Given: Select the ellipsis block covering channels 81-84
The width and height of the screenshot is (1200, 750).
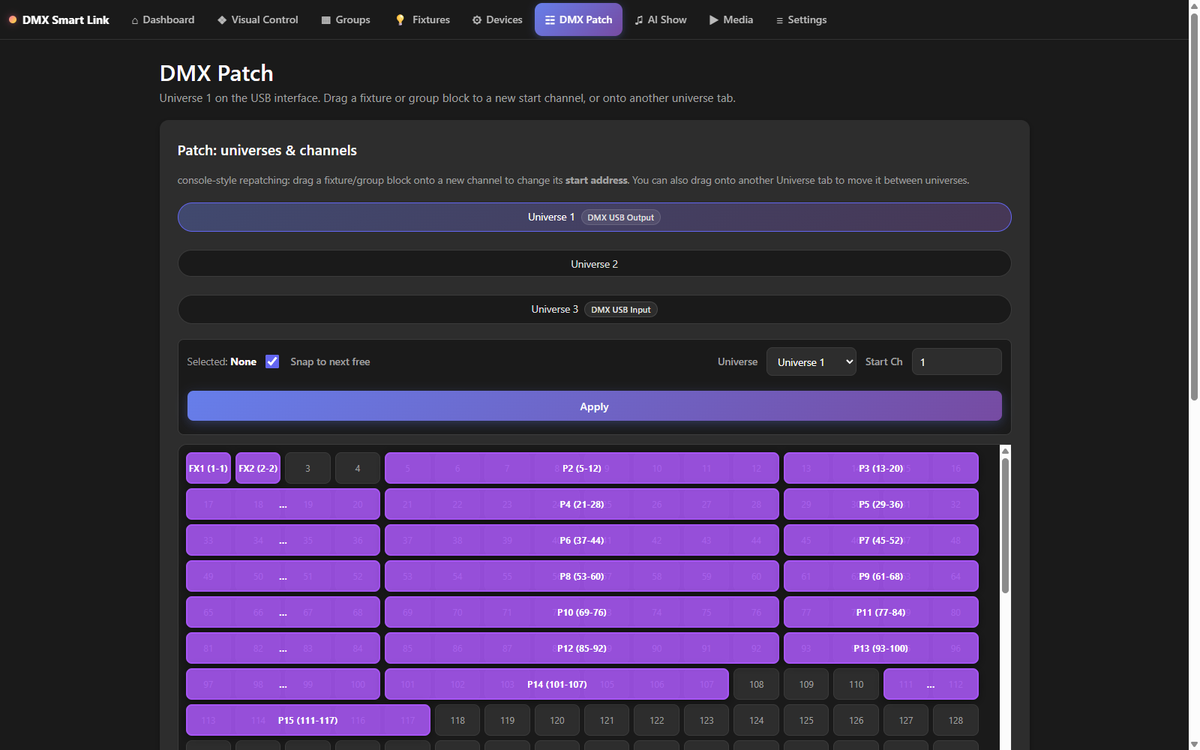Looking at the screenshot, I should pyautogui.click(x=283, y=648).
